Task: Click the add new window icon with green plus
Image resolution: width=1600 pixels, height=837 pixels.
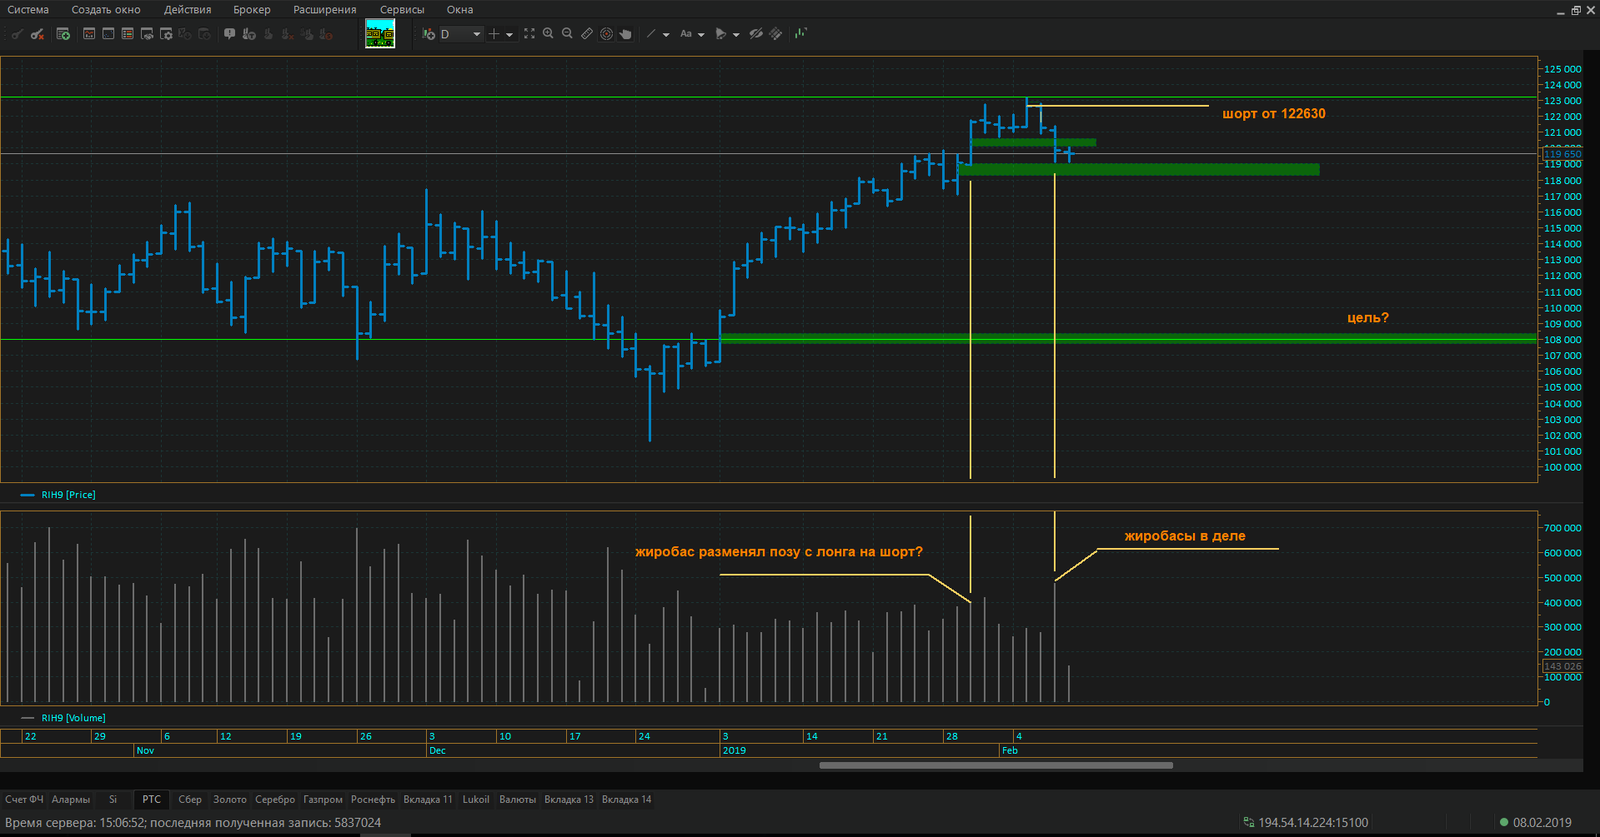Action: click(x=63, y=34)
